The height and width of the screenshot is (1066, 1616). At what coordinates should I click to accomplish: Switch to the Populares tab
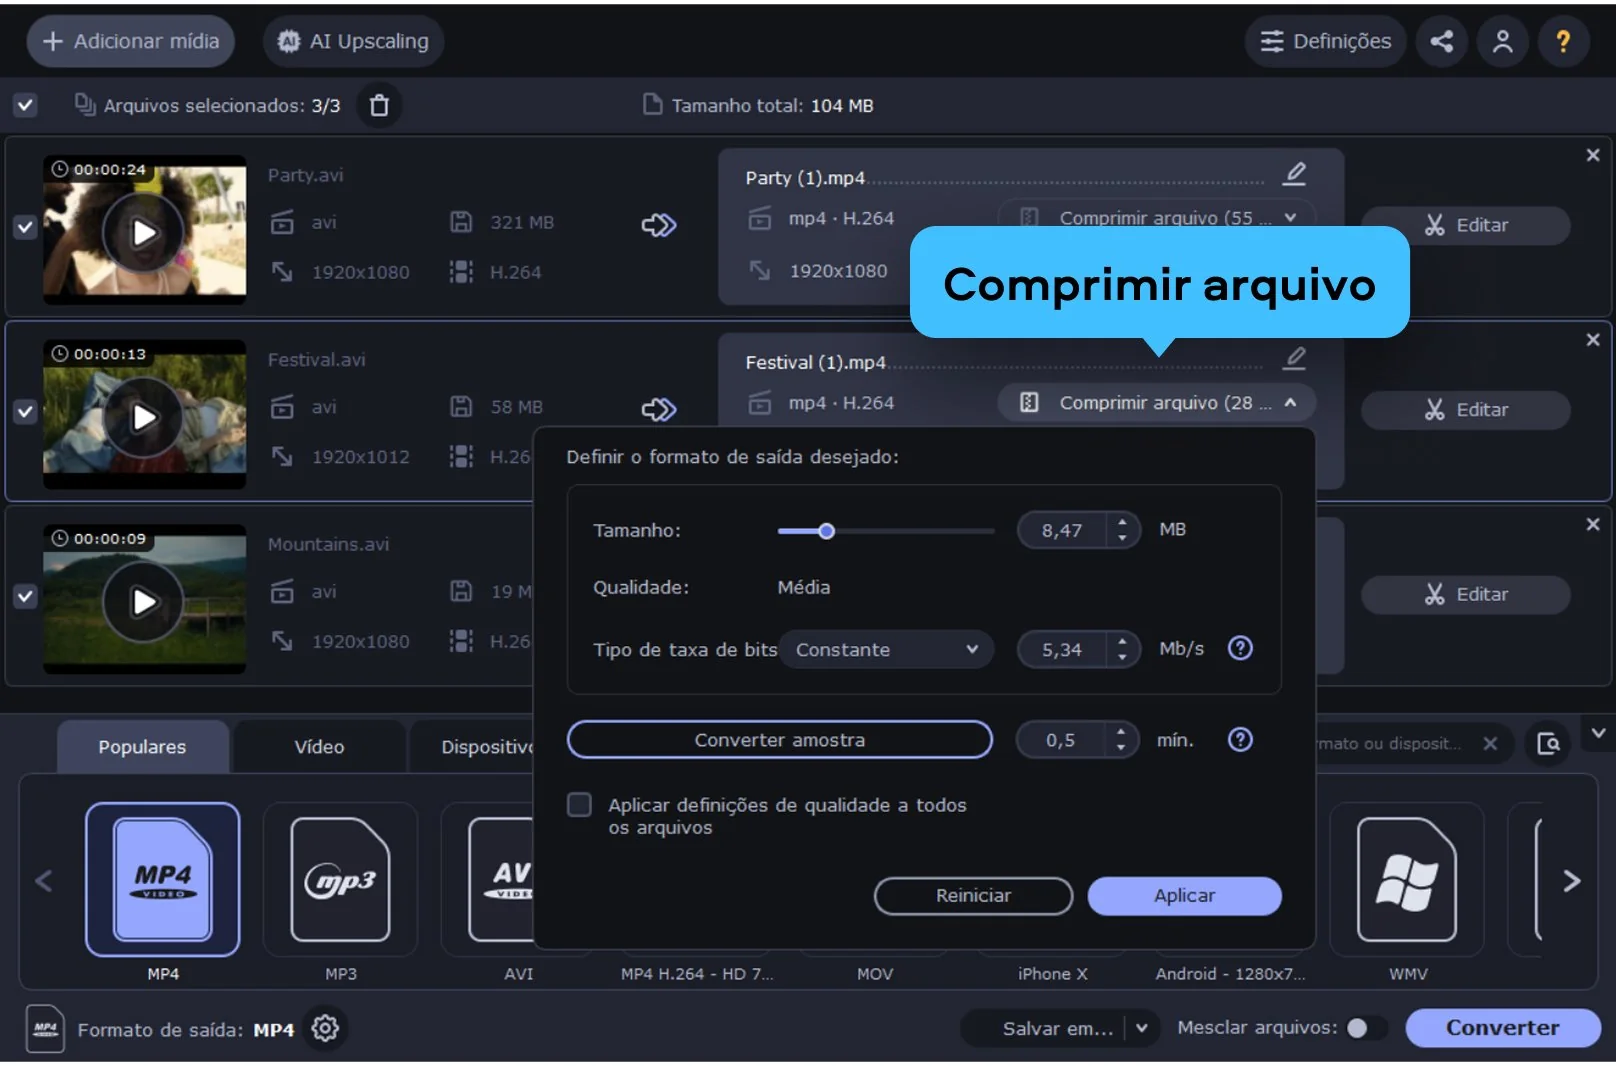[142, 747]
